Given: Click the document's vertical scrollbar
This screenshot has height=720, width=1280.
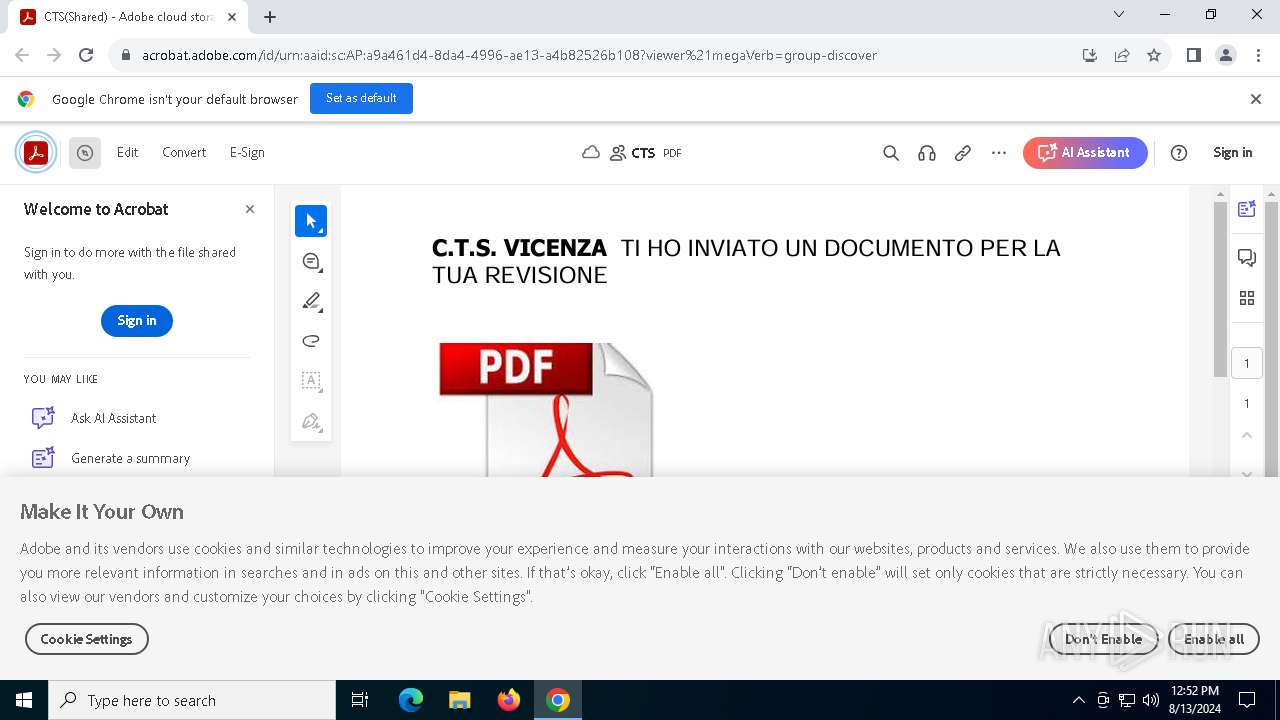Looking at the screenshot, I should coord(1220,289).
